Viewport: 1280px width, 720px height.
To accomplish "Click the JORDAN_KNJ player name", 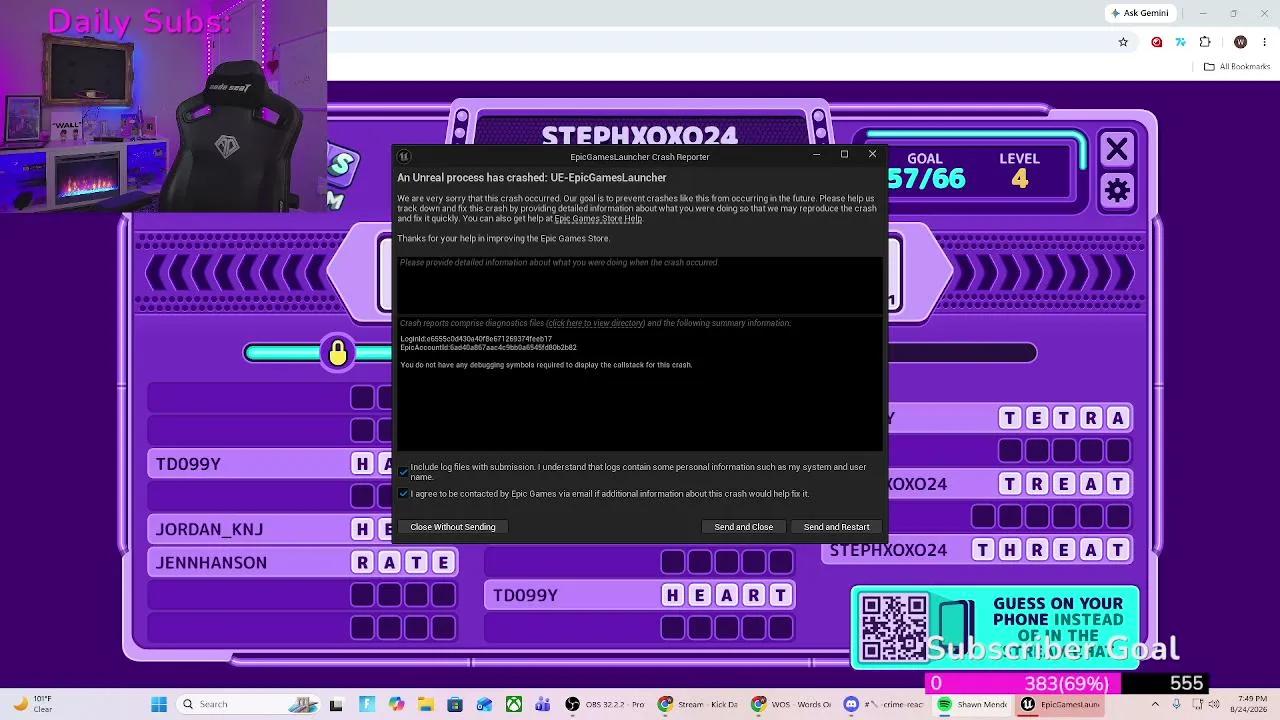I will (x=209, y=529).
